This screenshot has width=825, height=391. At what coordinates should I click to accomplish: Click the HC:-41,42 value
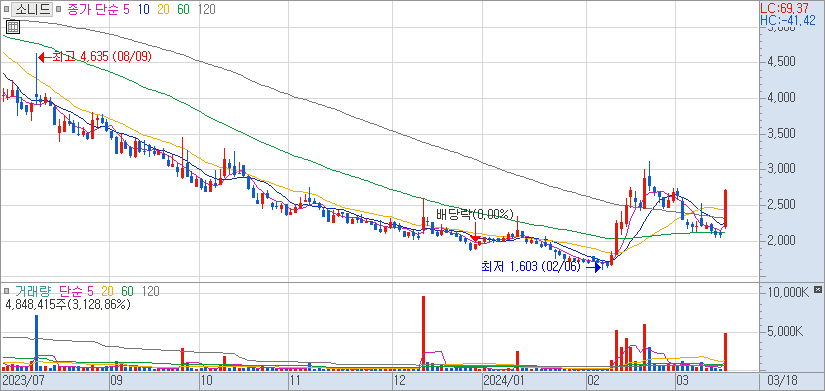tap(789, 21)
